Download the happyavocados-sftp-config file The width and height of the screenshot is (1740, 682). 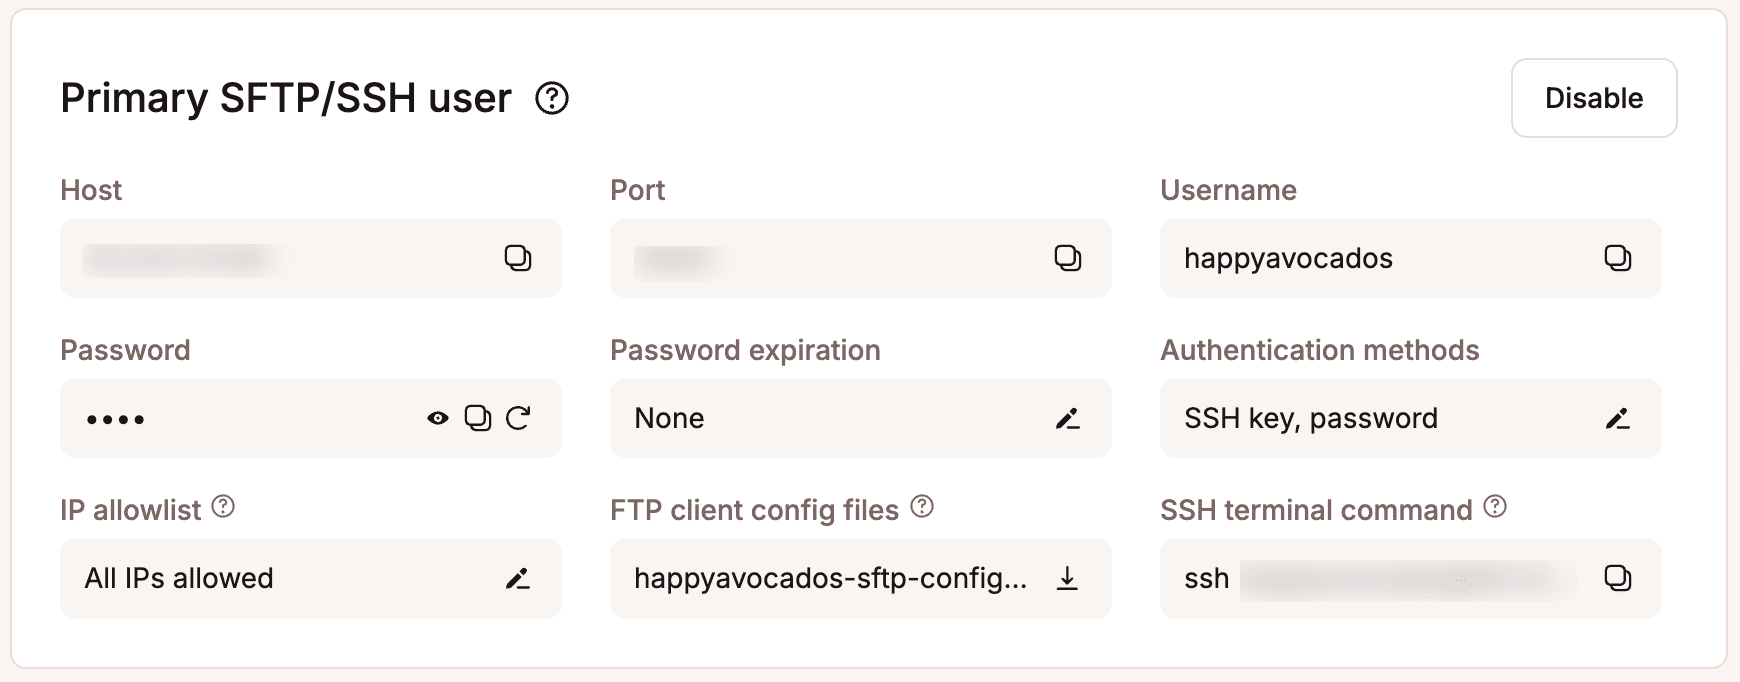[1068, 578]
